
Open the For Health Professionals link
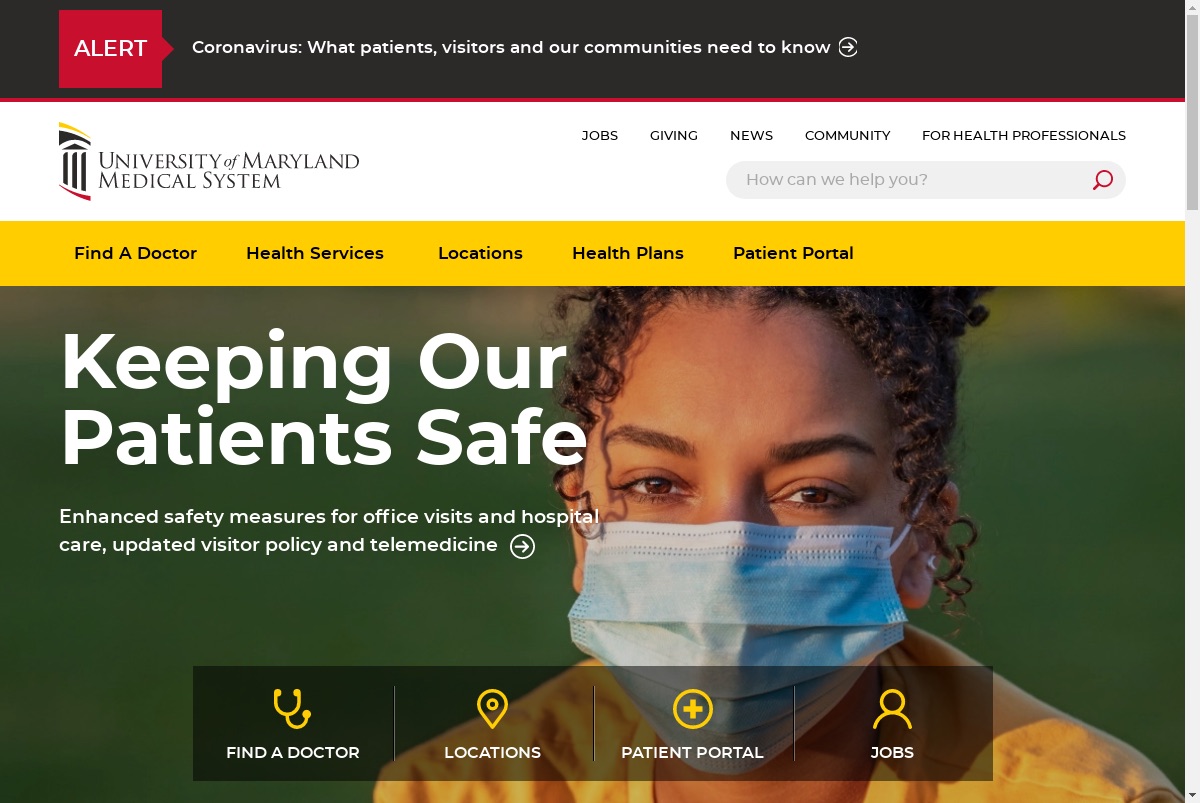point(1024,135)
